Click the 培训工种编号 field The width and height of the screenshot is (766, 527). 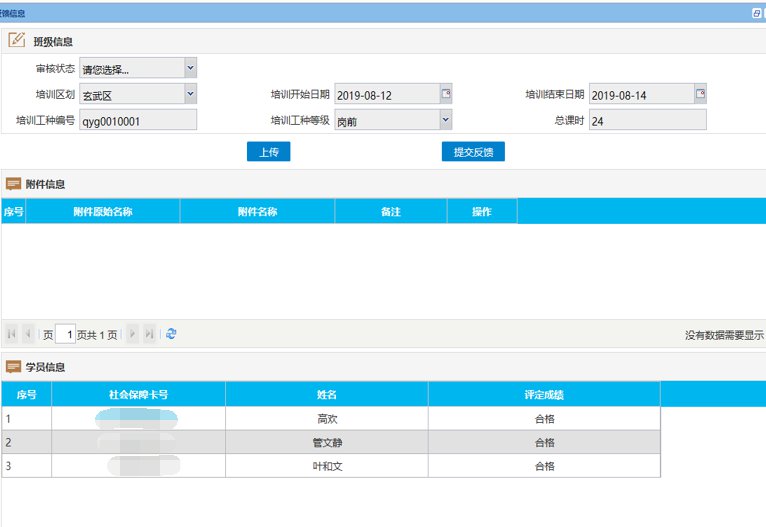(x=138, y=120)
